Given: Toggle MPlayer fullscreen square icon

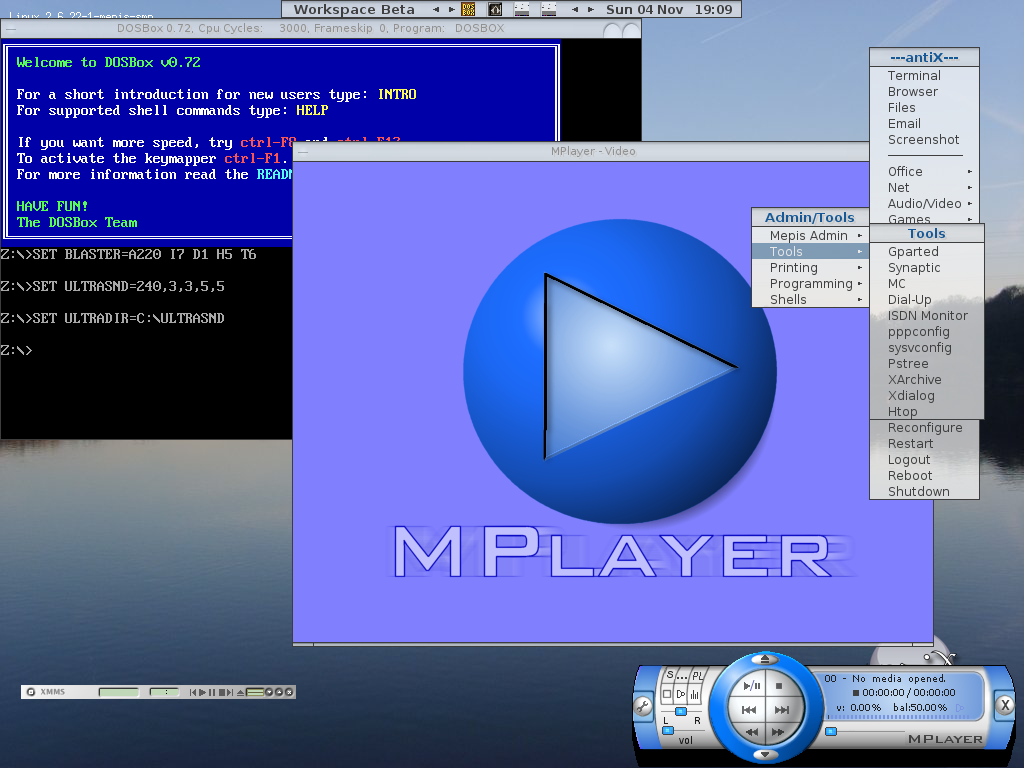Looking at the screenshot, I should pos(667,694).
